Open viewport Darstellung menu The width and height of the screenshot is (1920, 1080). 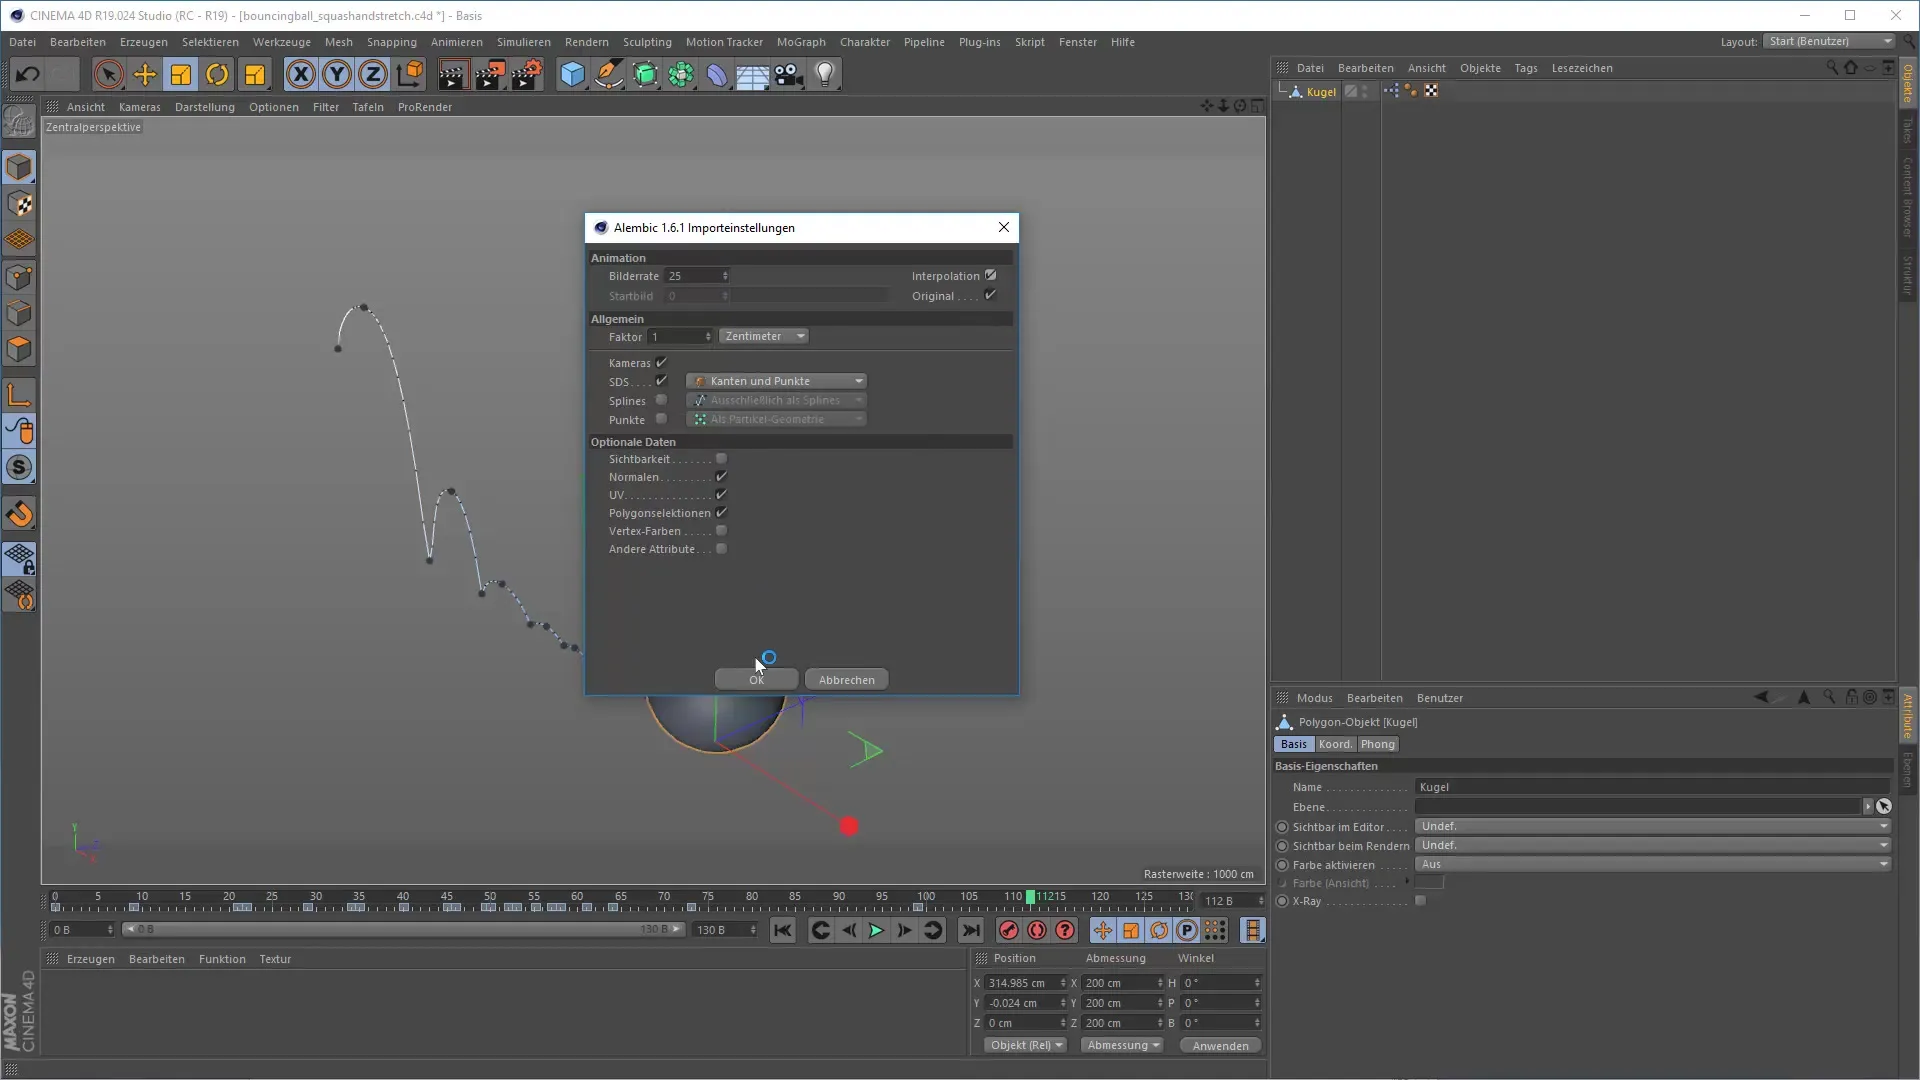coord(204,107)
